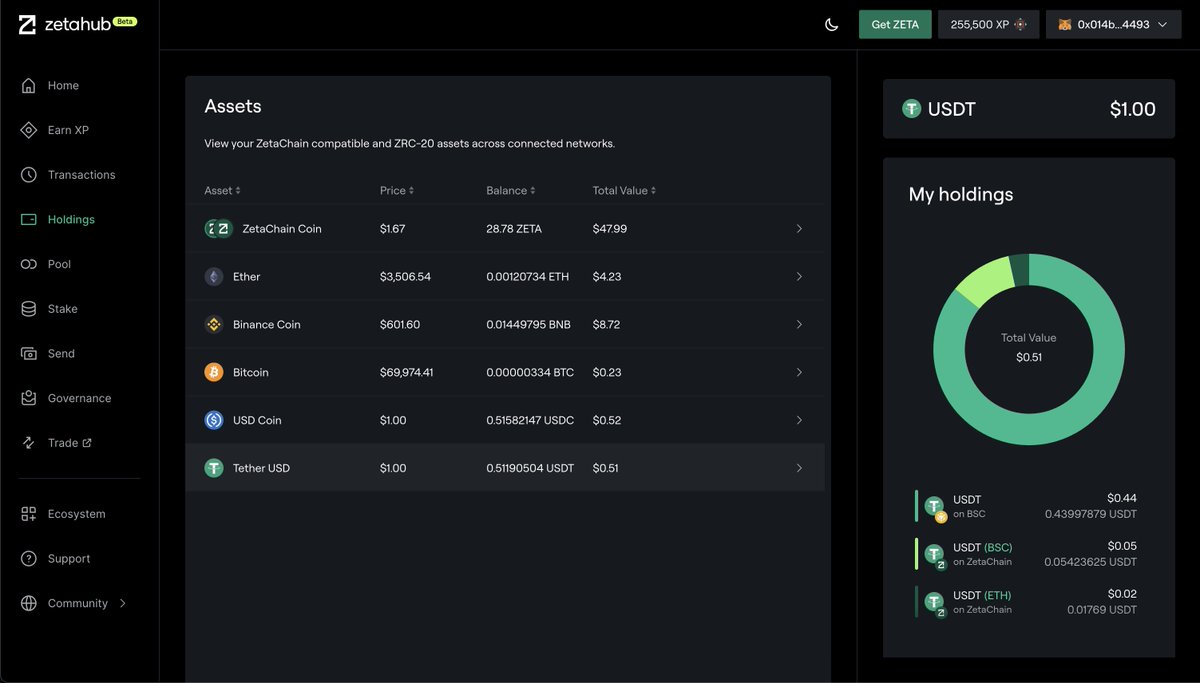Click the Governance icon in sidebar
The image size is (1200, 683).
[x=29, y=398]
